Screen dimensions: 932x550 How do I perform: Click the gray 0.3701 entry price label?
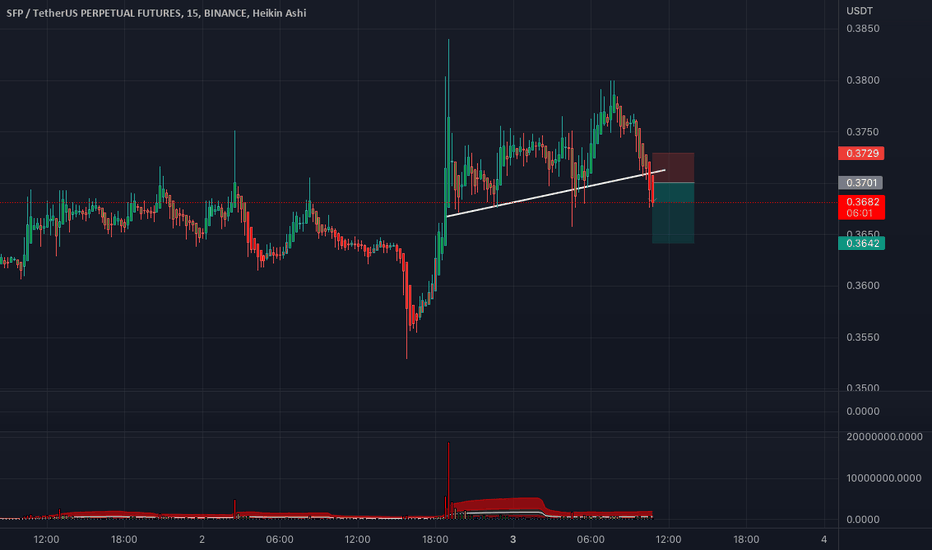861,183
